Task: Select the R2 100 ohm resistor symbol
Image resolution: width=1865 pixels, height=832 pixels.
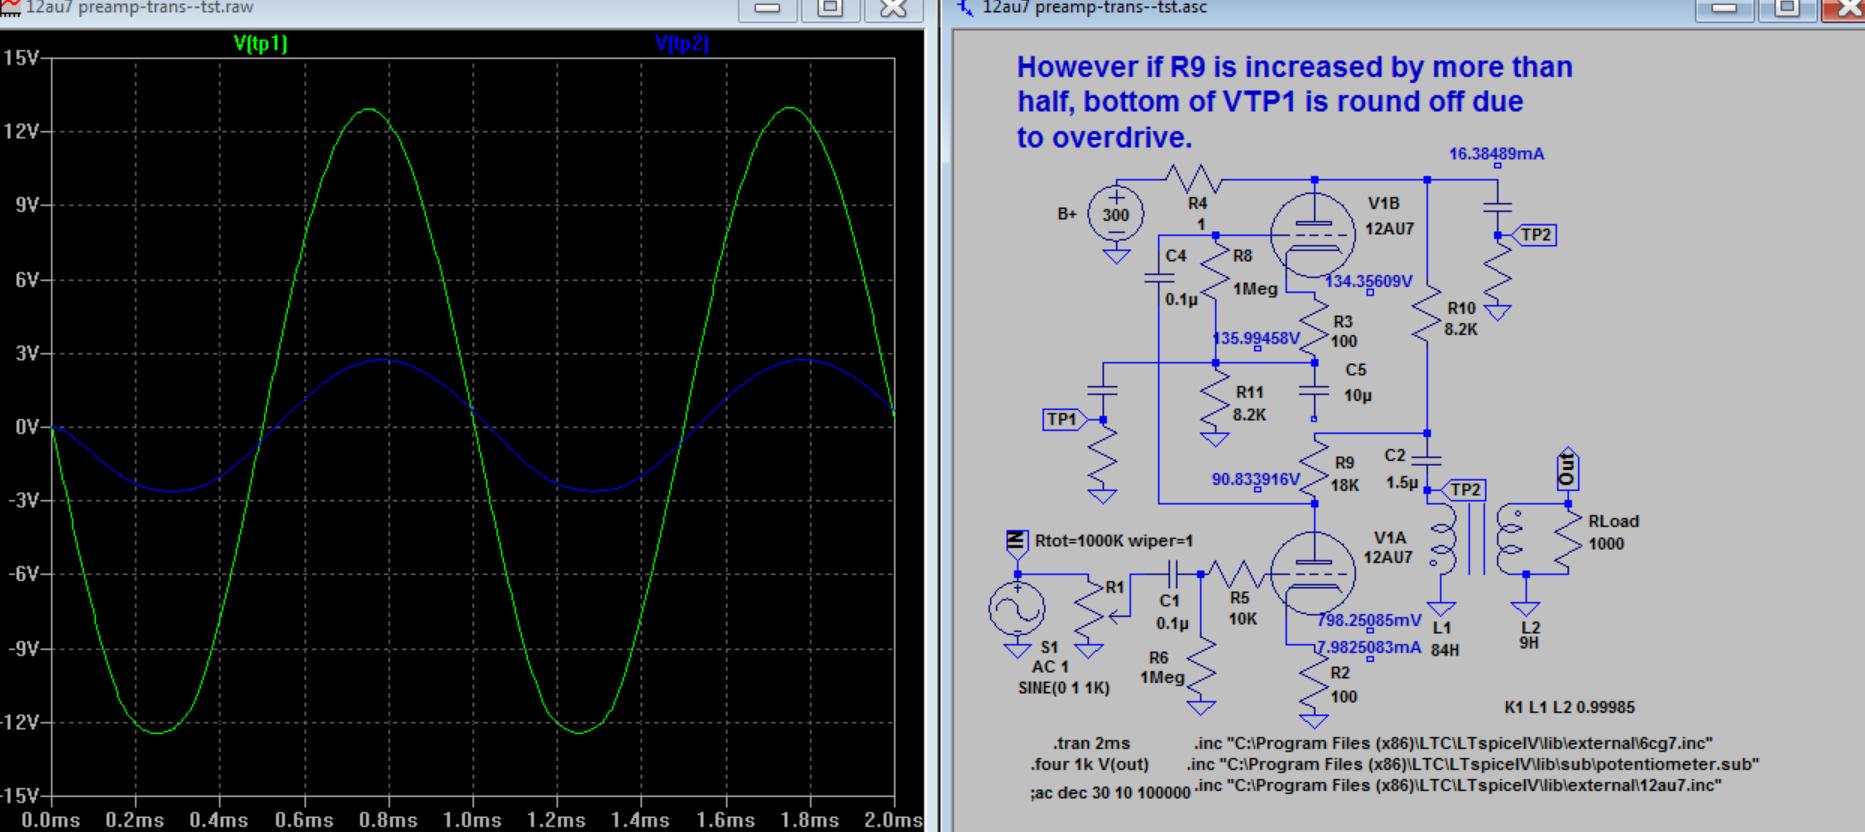Action: click(x=1314, y=680)
